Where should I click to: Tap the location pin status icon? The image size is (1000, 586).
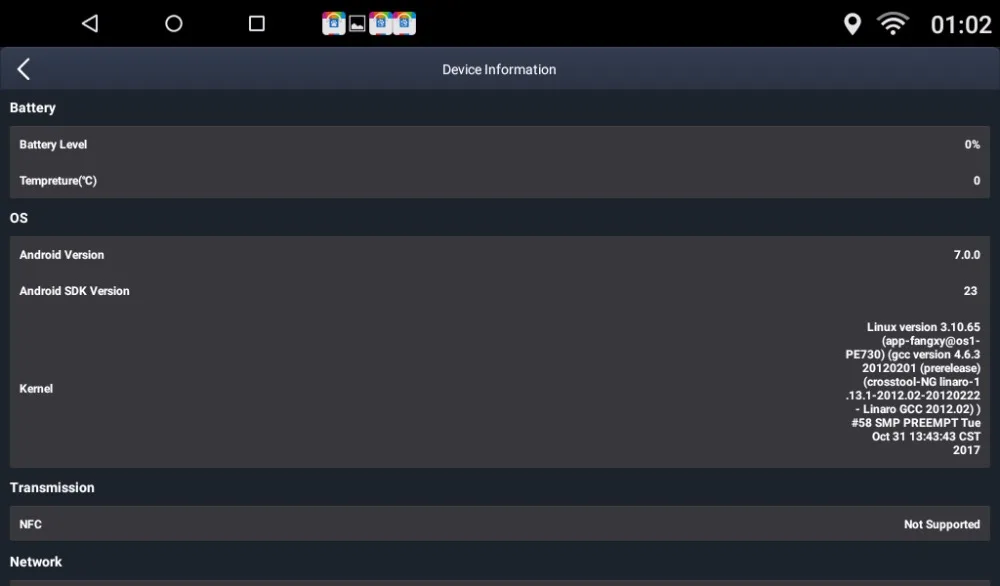tap(852, 24)
